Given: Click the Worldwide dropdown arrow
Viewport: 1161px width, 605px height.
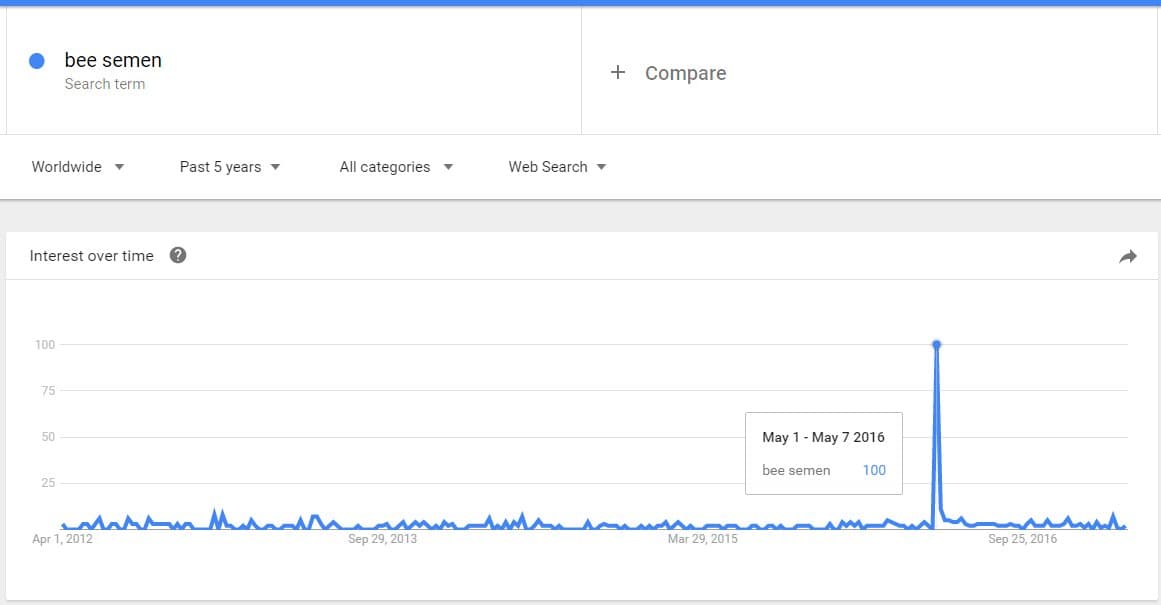Looking at the screenshot, I should [119, 167].
